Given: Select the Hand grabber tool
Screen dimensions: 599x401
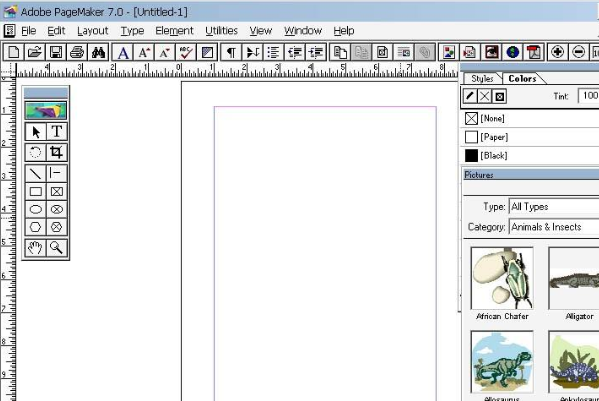Looking at the screenshot, I should (36, 247).
